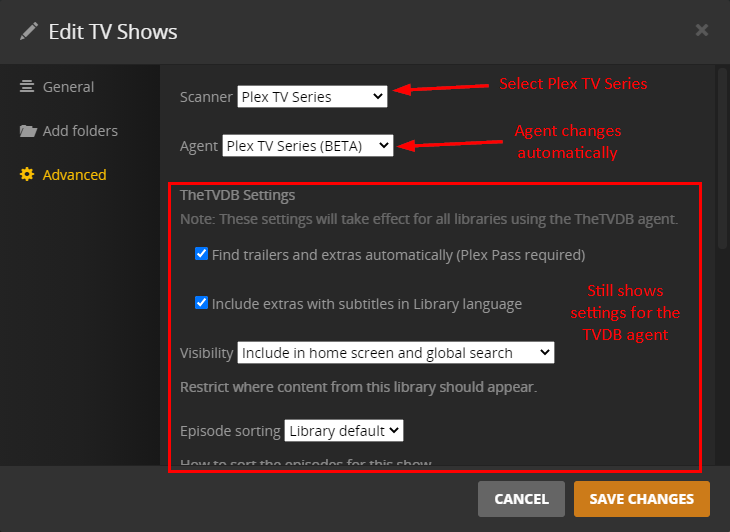
Task: Open the Visibility dropdown
Action: click(x=396, y=353)
